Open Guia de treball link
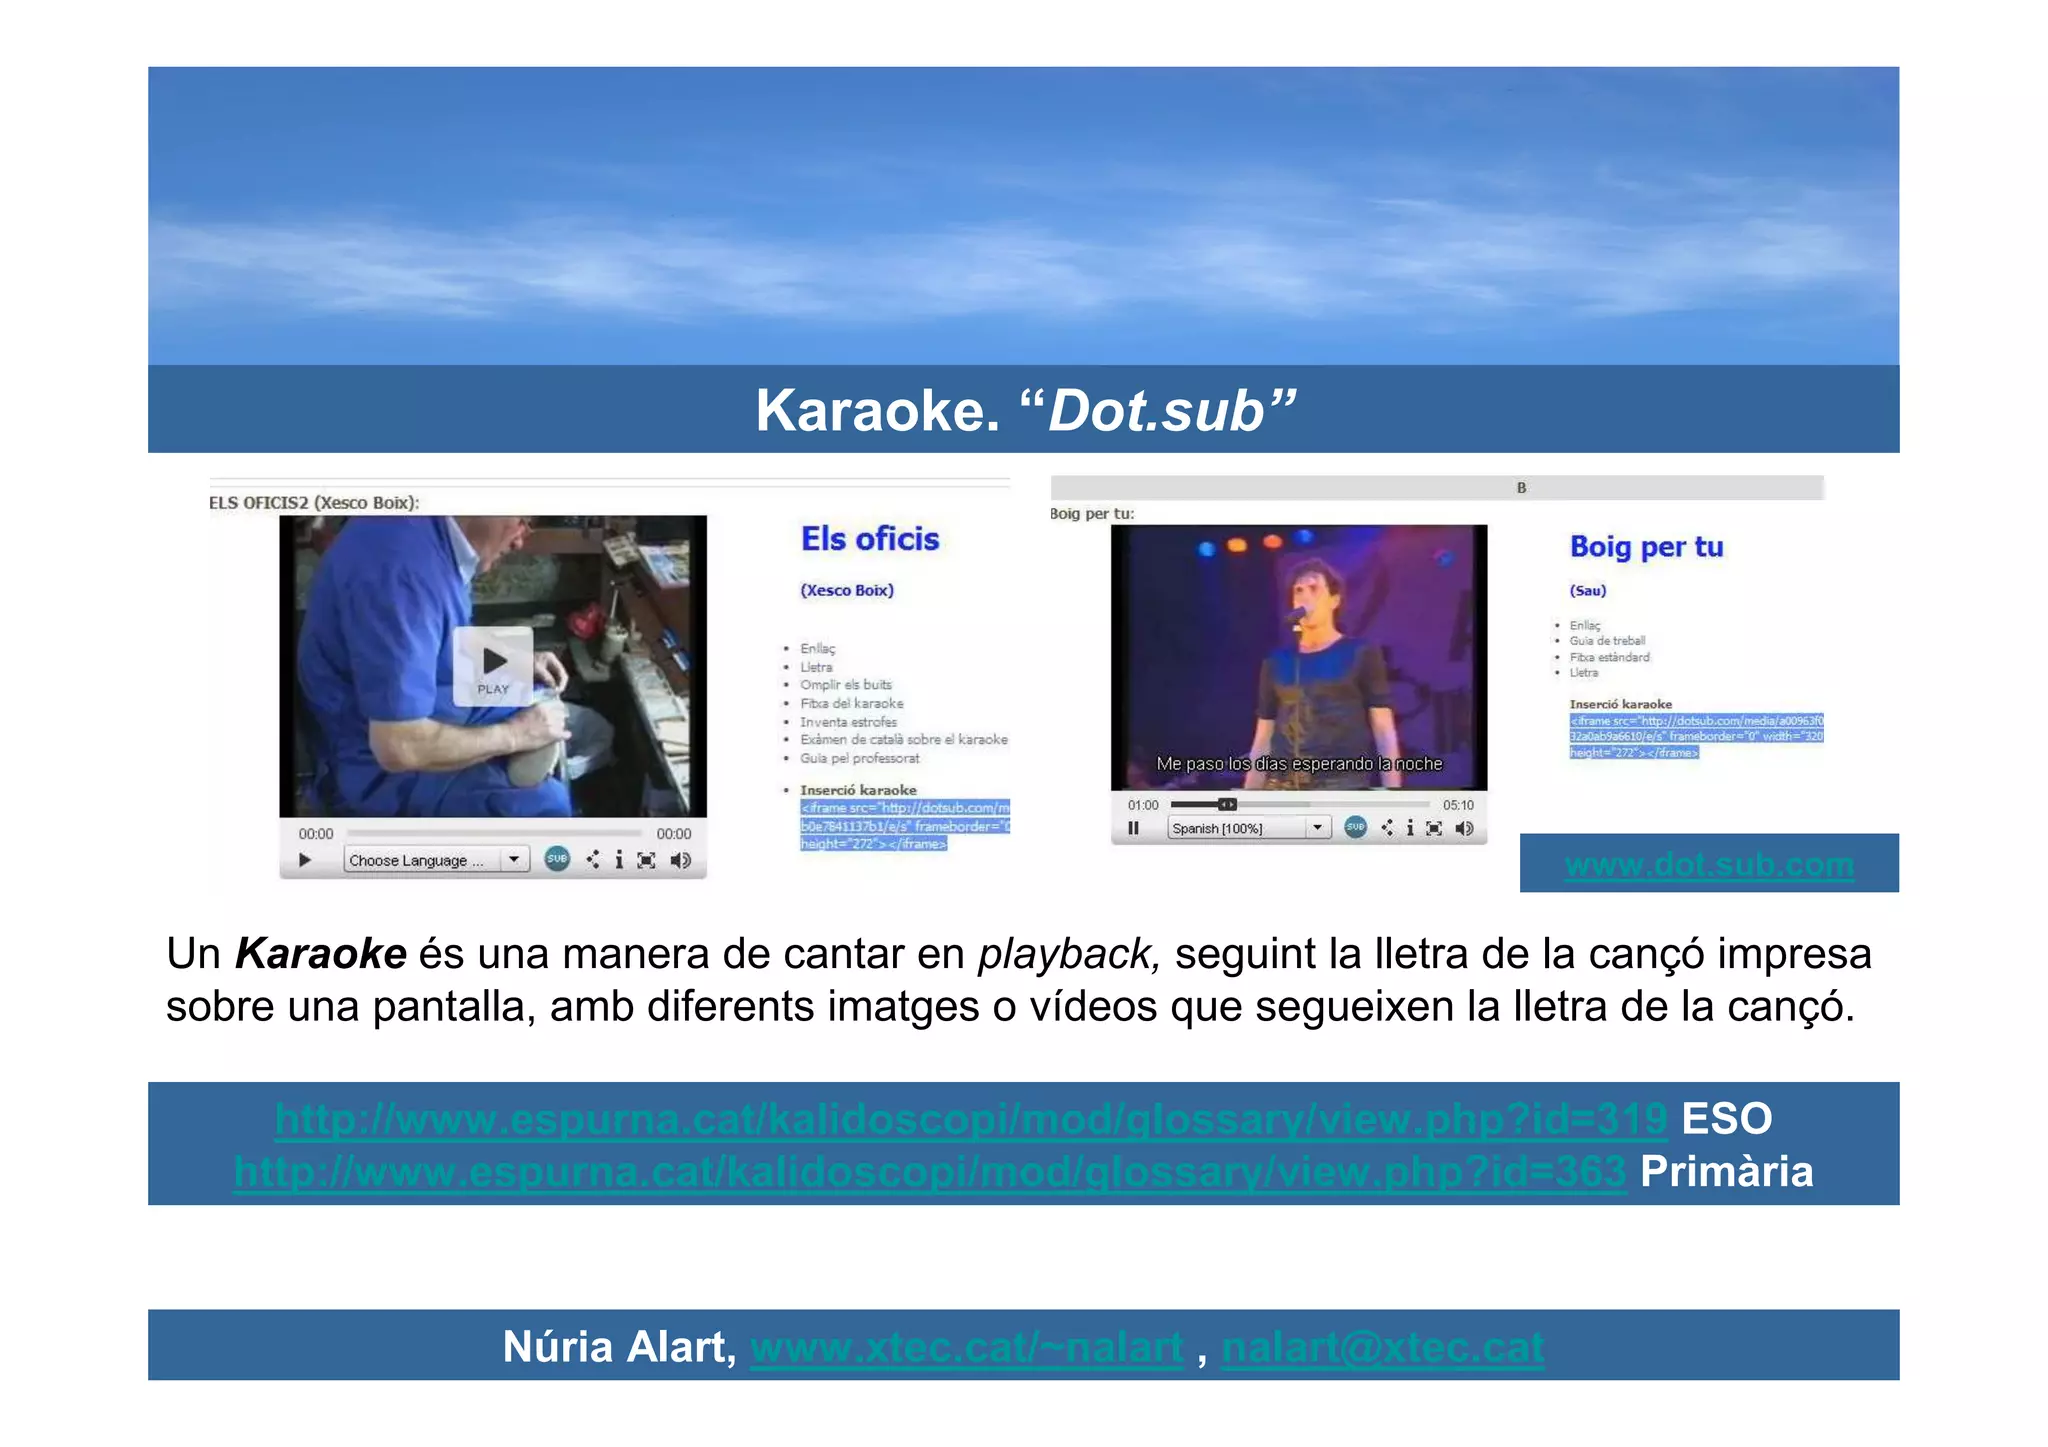Viewport: 2048px width, 1447px height. click(1607, 641)
